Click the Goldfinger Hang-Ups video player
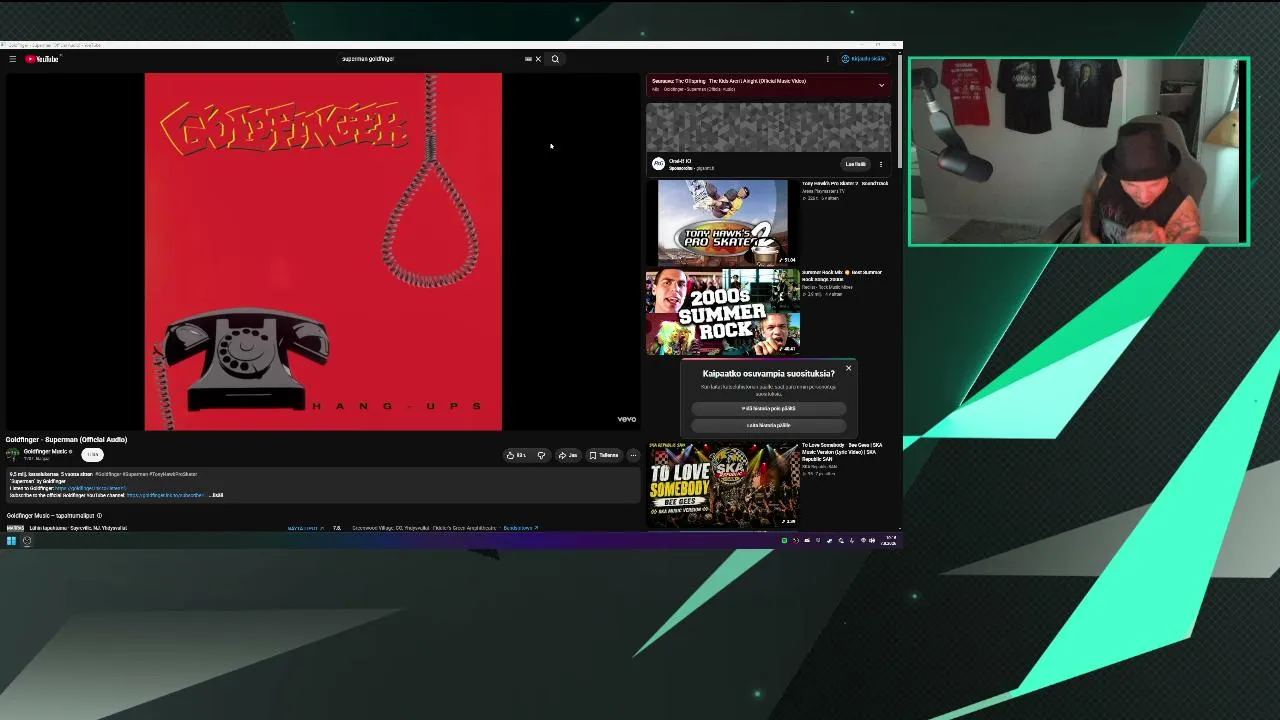The width and height of the screenshot is (1280, 720). pos(323,251)
